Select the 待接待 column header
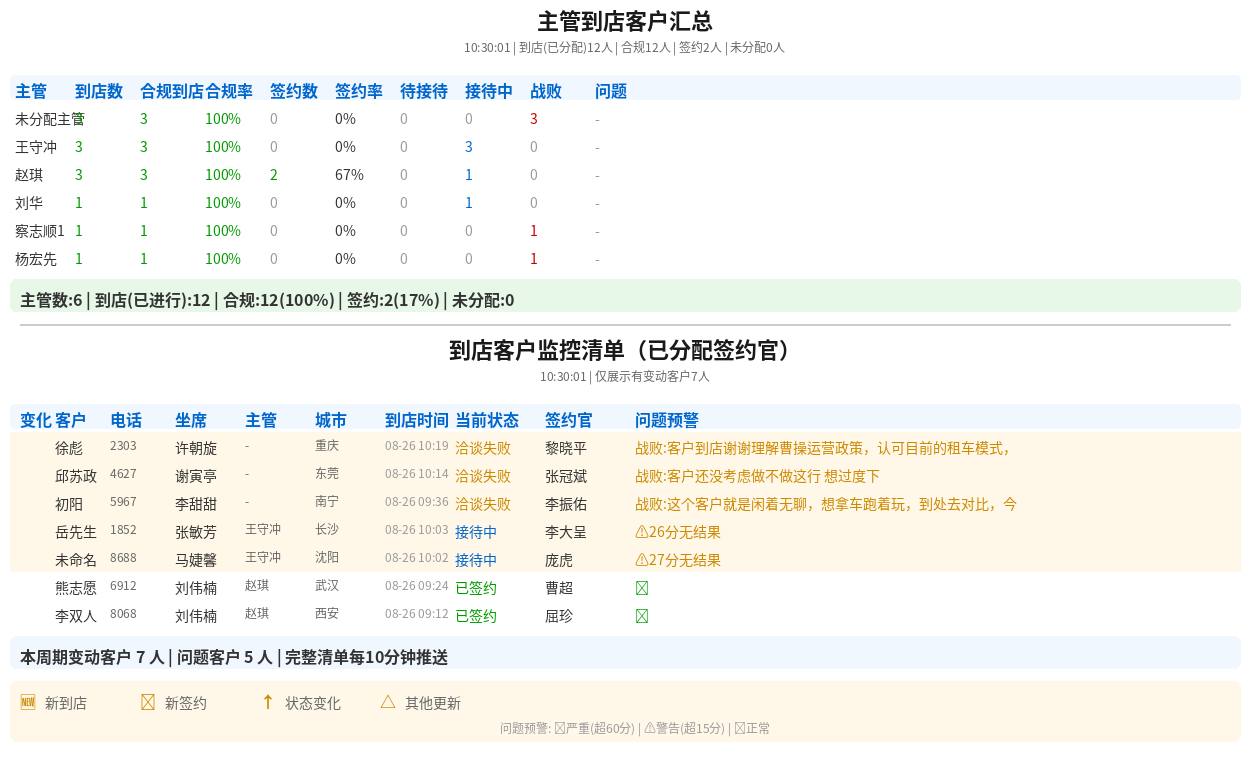Image resolution: width=1250 pixels, height=784 pixels. pos(424,91)
